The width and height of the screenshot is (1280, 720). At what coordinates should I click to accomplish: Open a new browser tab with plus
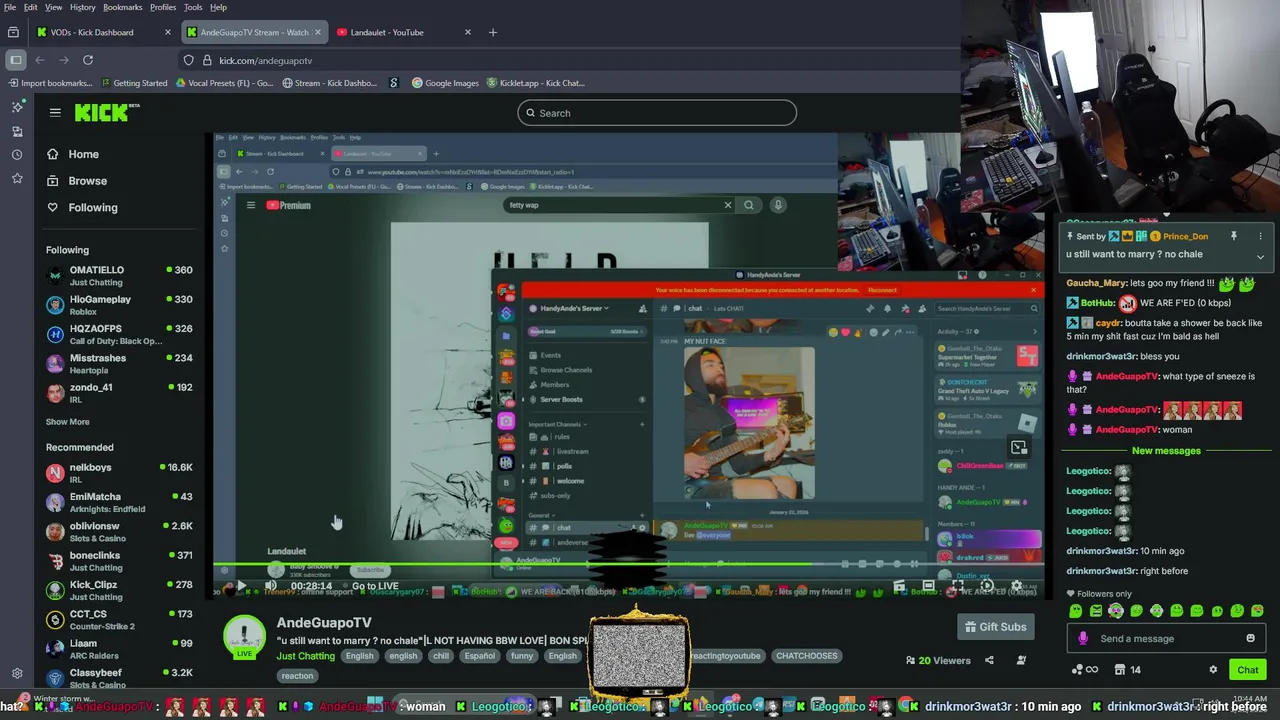[x=492, y=32]
